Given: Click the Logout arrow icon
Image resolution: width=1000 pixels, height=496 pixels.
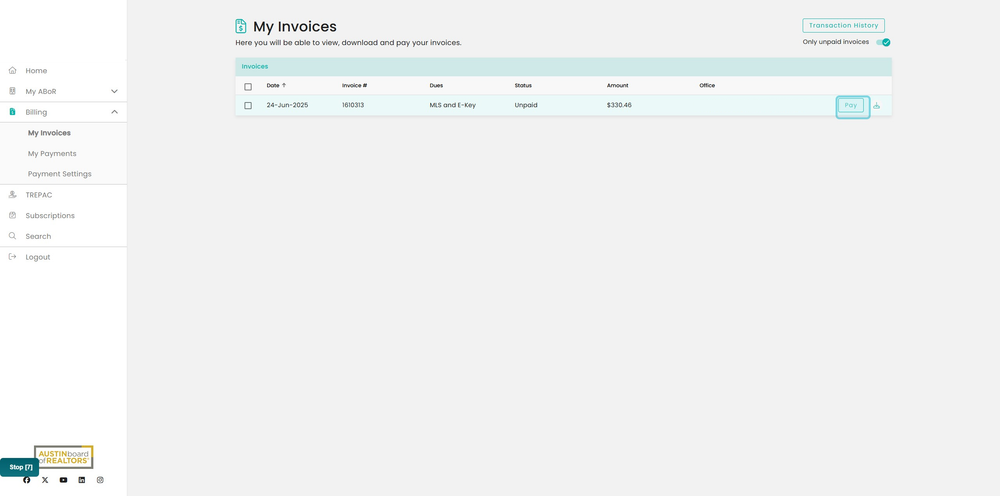Looking at the screenshot, I should click(x=12, y=257).
